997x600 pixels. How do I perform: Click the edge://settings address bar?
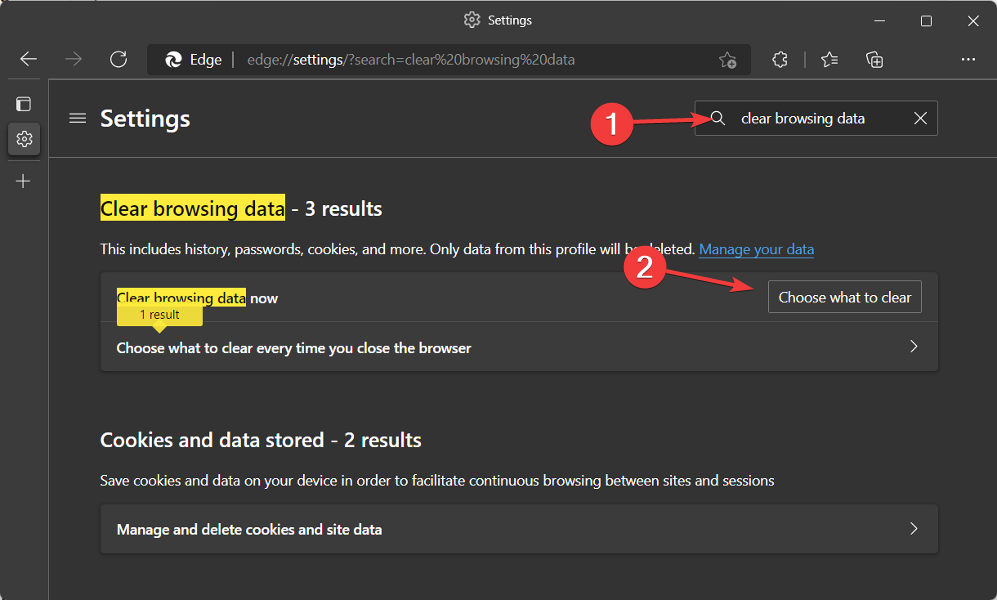click(449, 60)
